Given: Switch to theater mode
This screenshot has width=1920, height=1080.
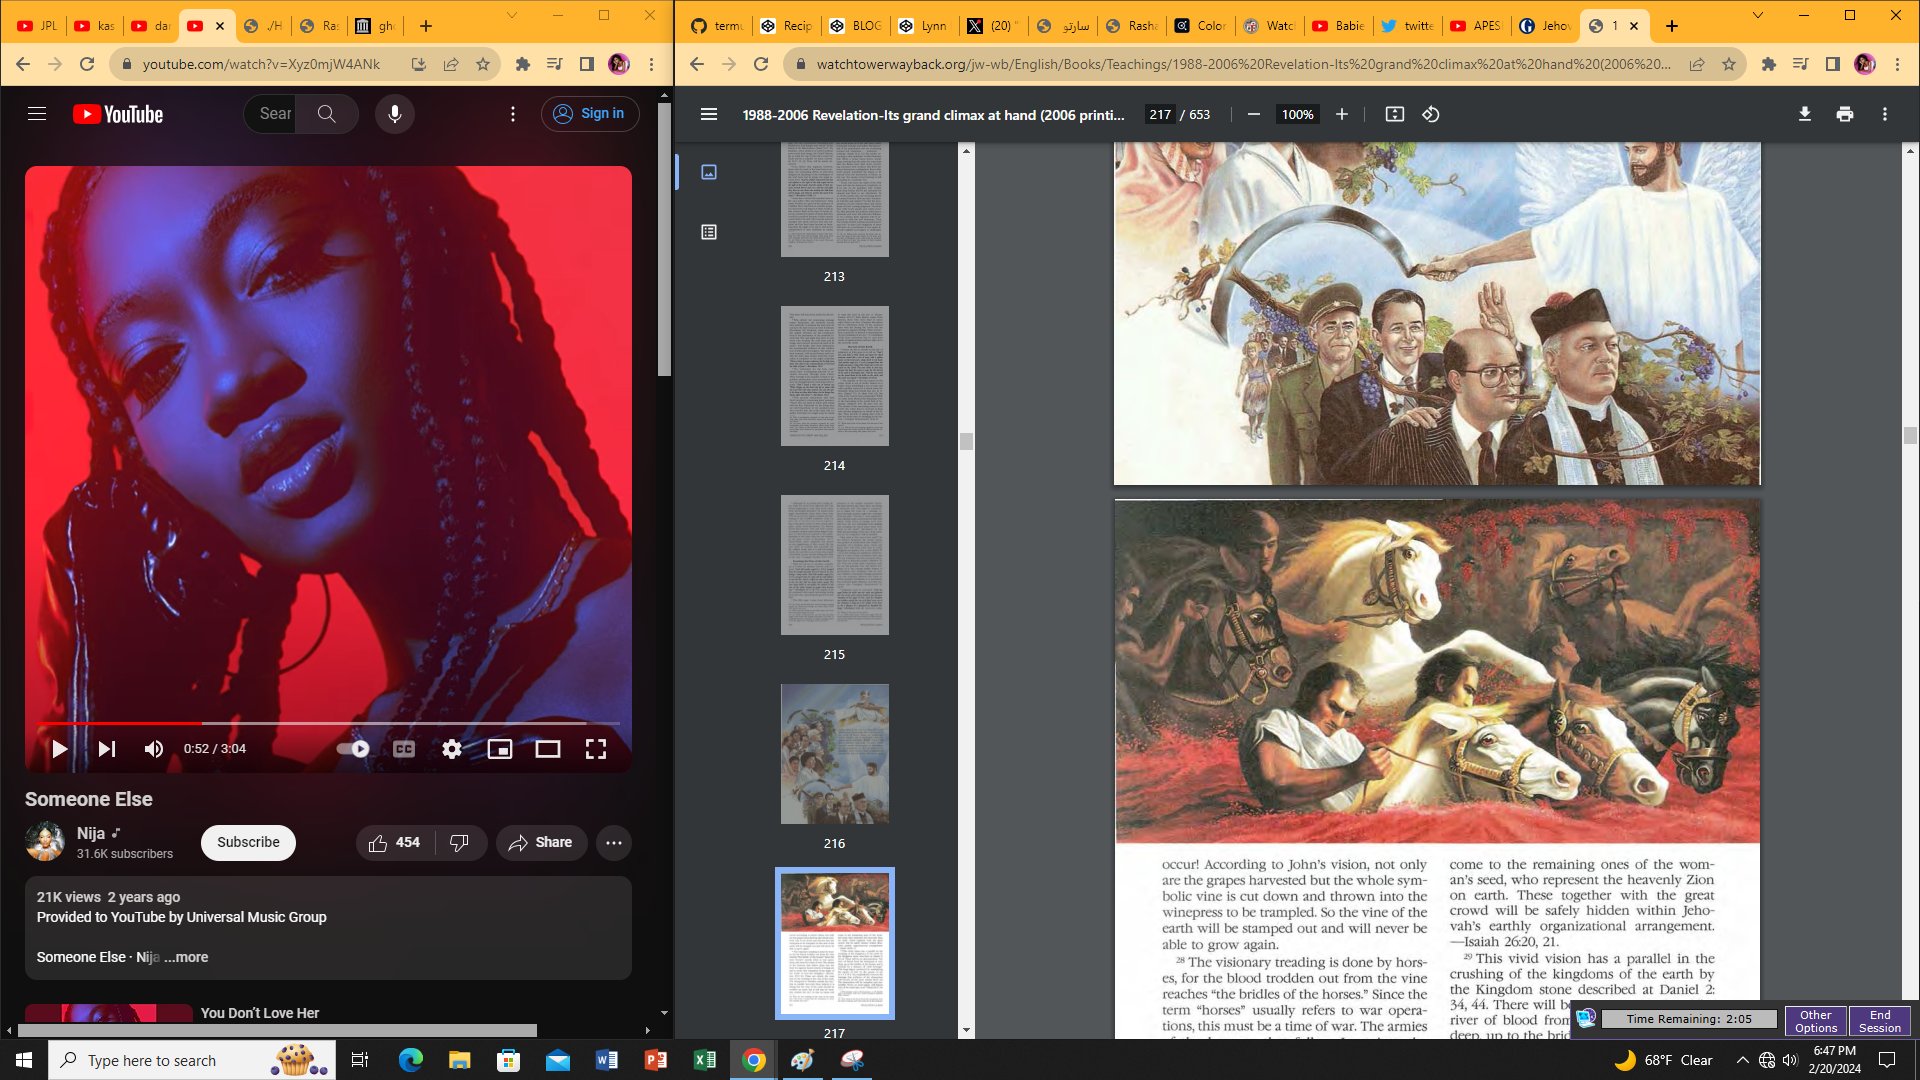Looking at the screenshot, I should [x=548, y=749].
